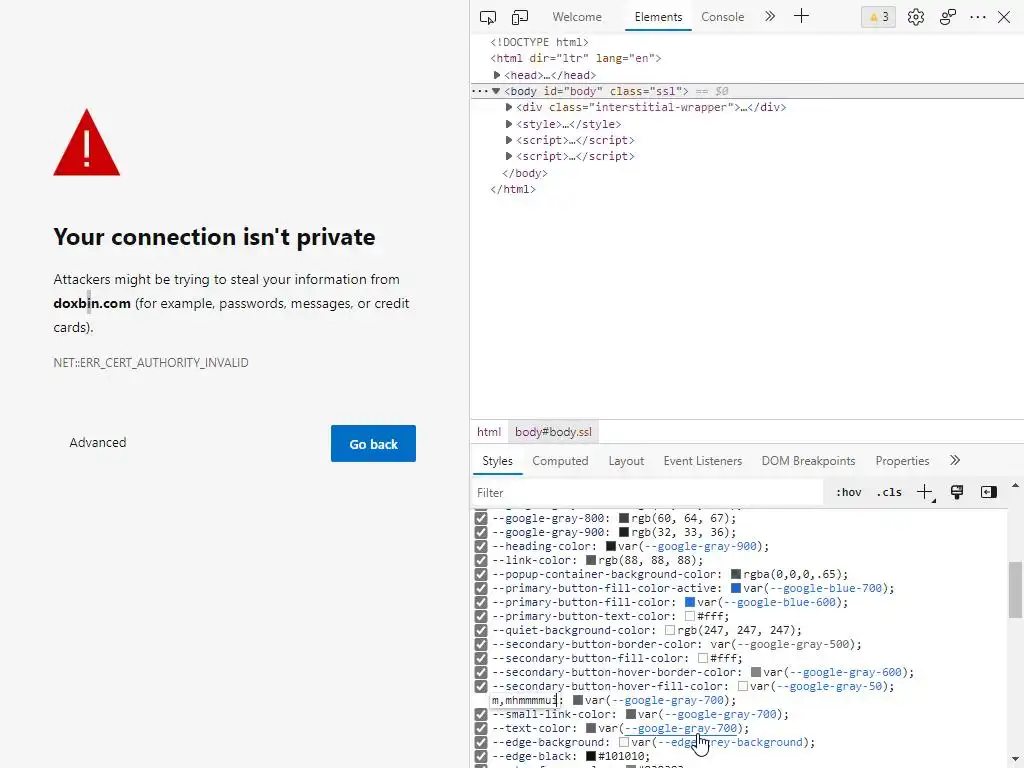Open the --primary-button-fill-color blue swatch
This screenshot has width=1024, height=768.
tap(690, 602)
